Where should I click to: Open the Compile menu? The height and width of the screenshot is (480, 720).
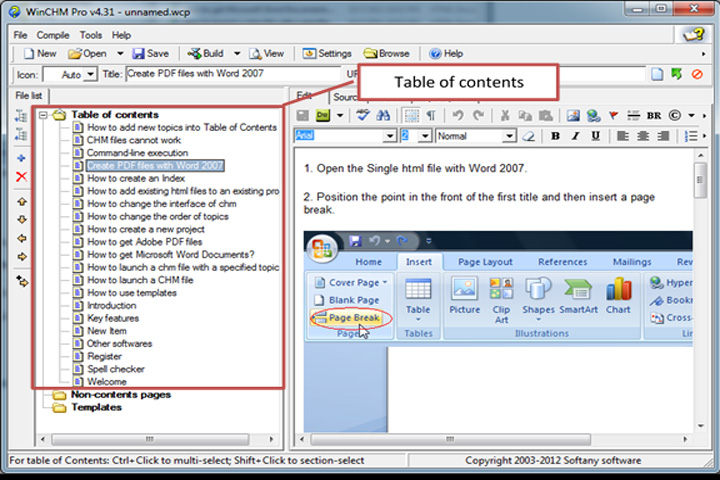coord(53,35)
